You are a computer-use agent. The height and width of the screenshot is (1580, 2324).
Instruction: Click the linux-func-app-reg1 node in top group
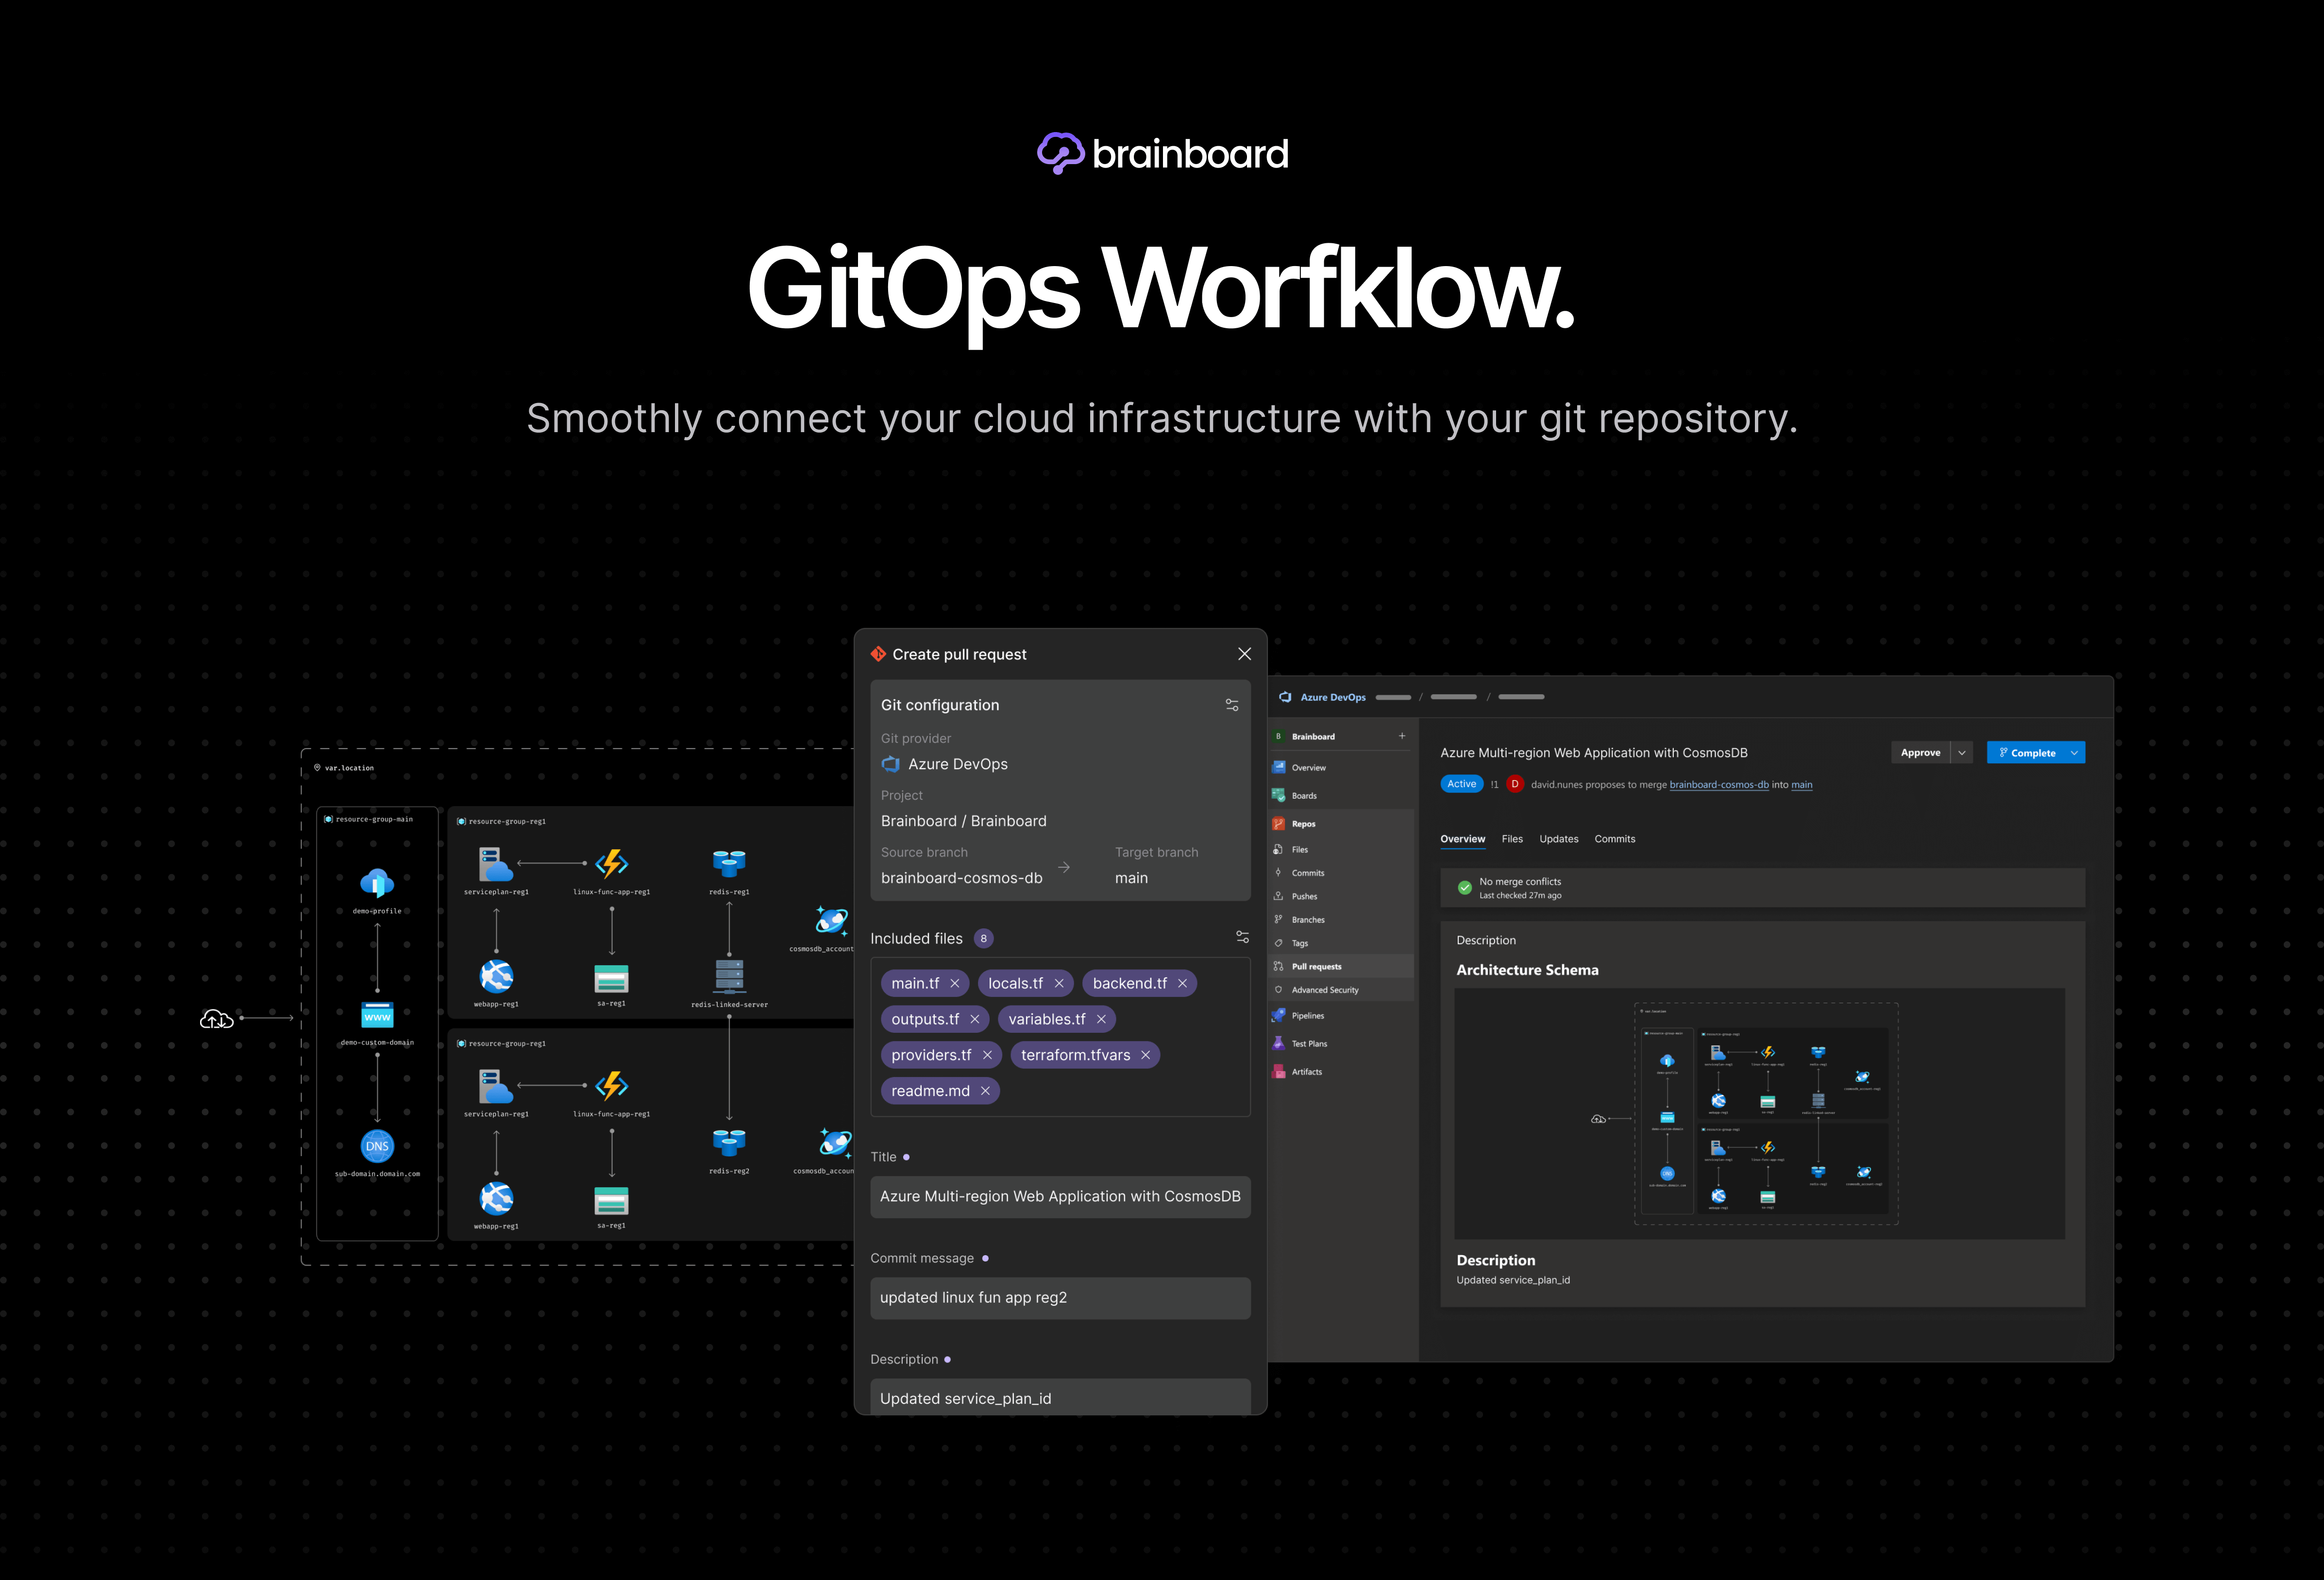(x=611, y=863)
